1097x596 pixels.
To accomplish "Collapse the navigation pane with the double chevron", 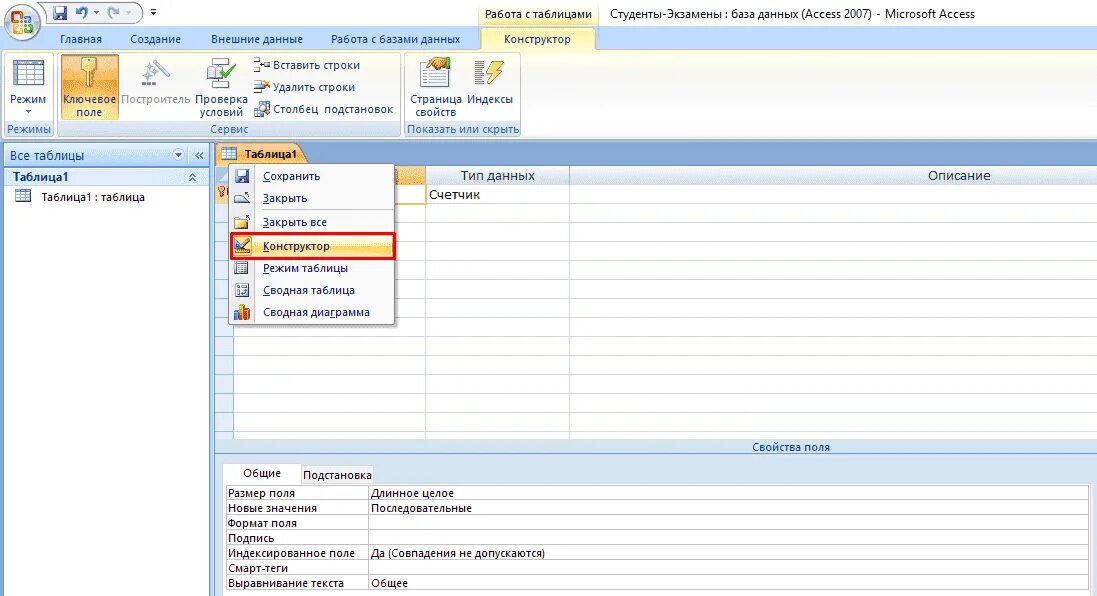I will [x=199, y=155].
